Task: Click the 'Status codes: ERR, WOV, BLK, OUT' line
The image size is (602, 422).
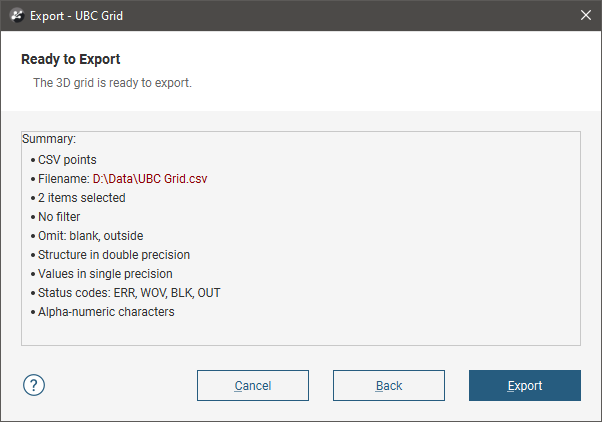Action: pyautogui.click(x=124, y=293)
